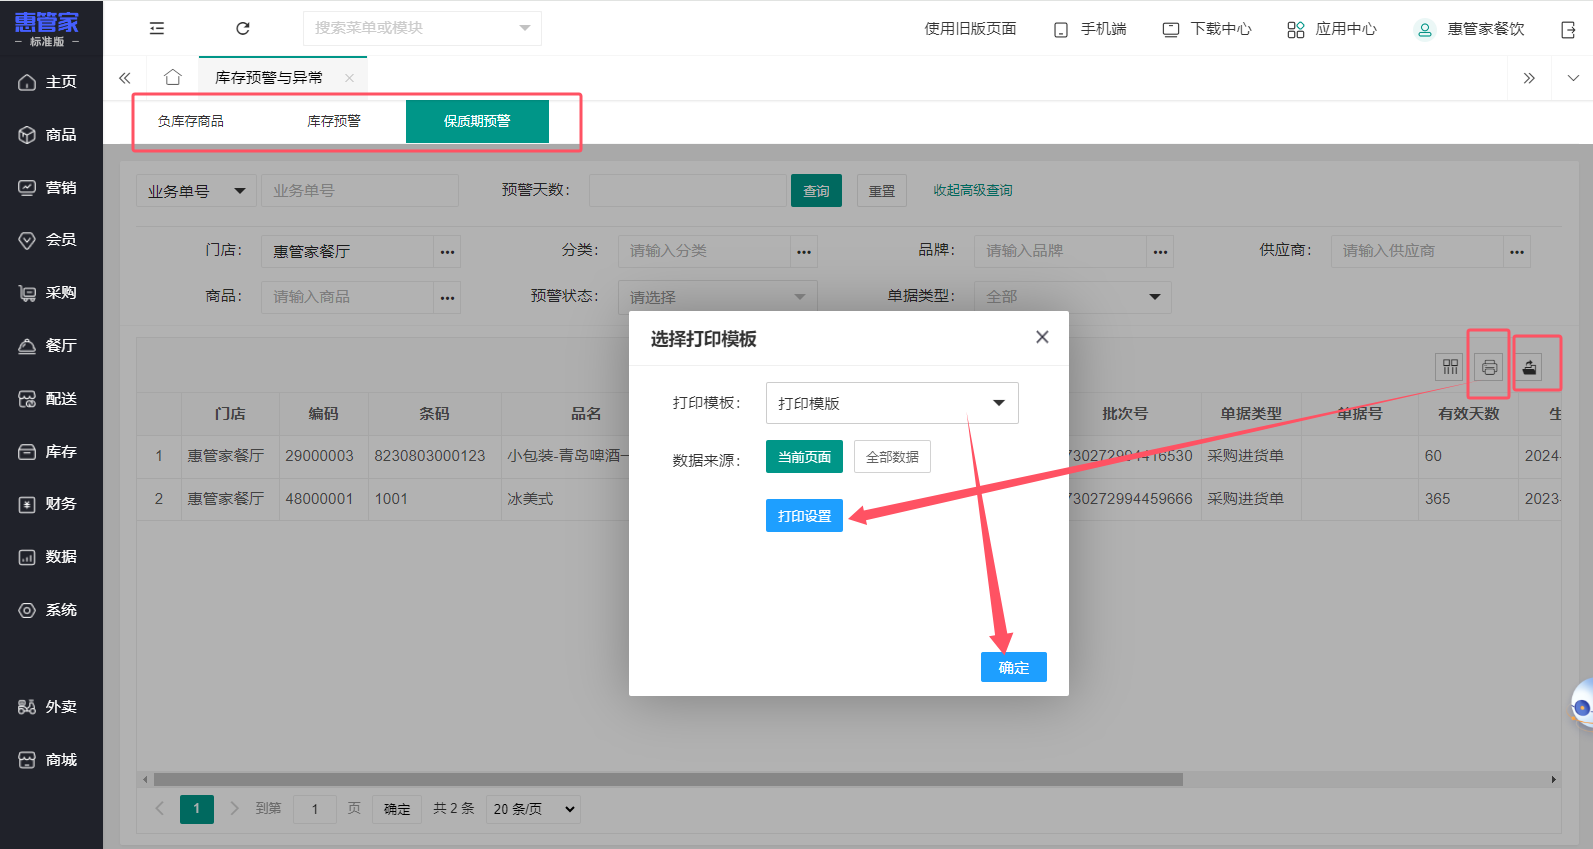Open the 预警状态 dropdown

[718, 297]
